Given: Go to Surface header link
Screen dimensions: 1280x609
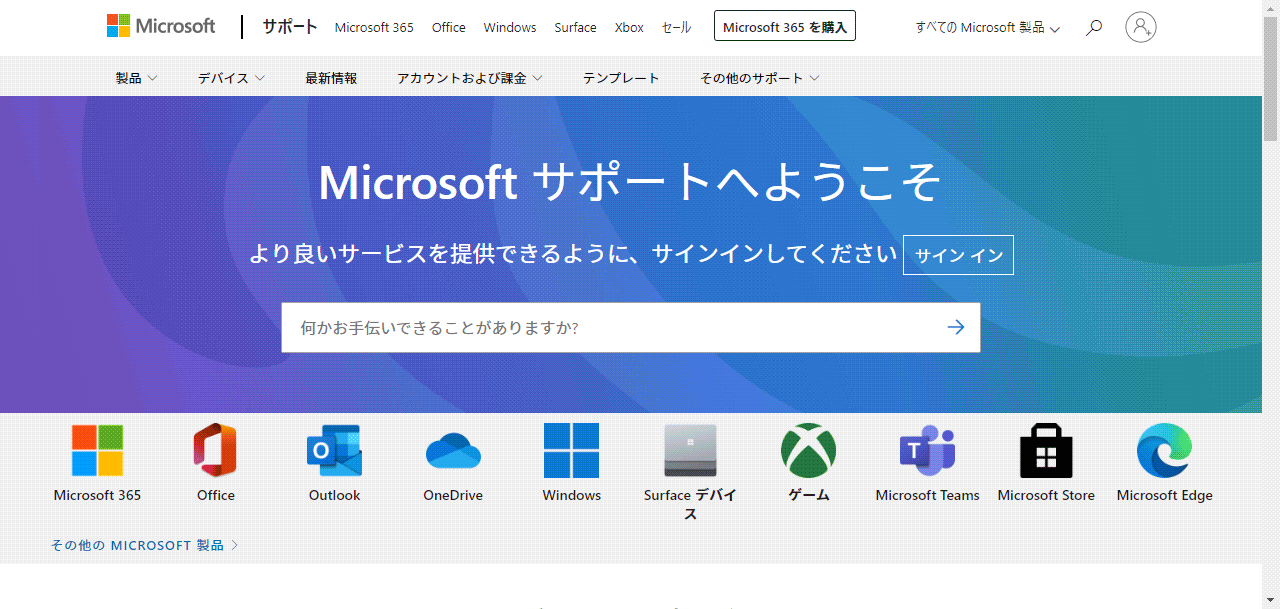Looking at the screenshot, I should tap(576, 27).
